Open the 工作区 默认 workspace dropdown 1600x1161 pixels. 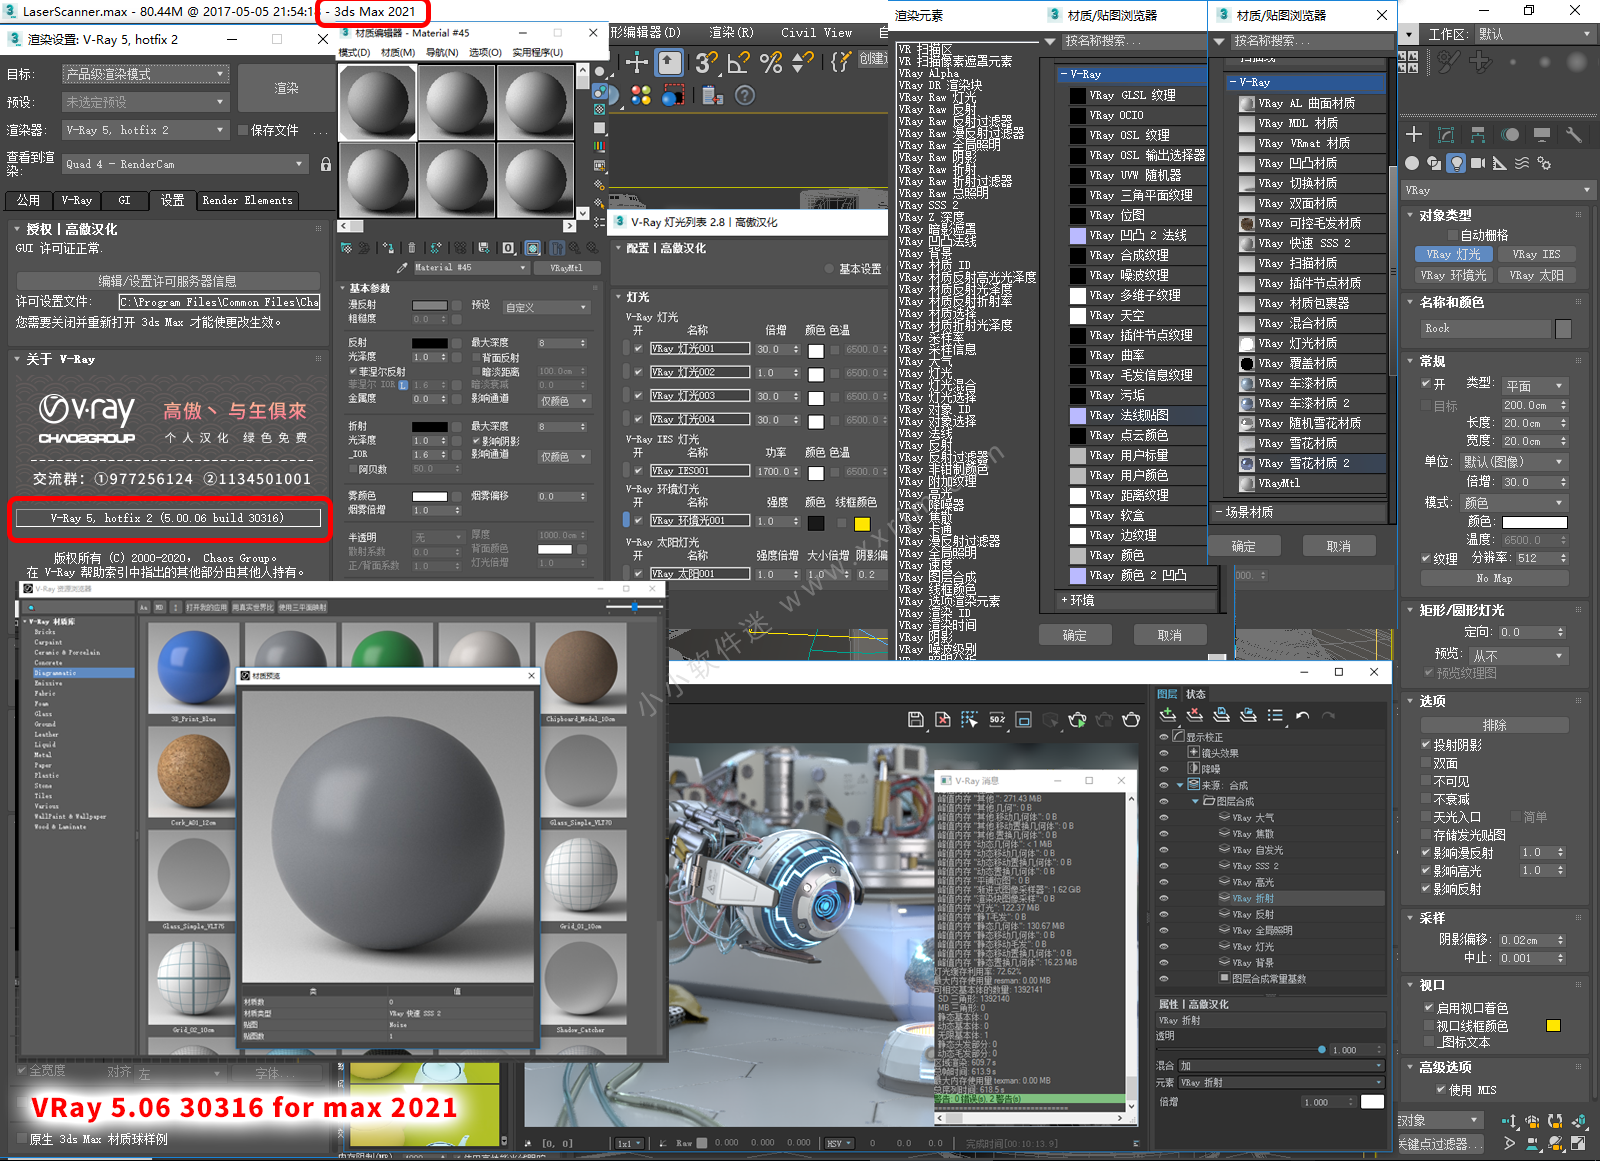[1535, 34]
